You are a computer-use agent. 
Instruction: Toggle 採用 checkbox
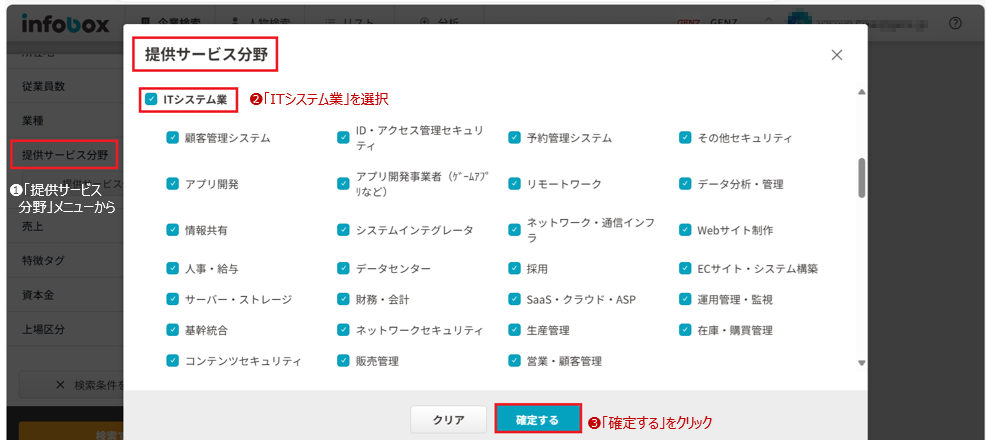click(x=514, y=269)
